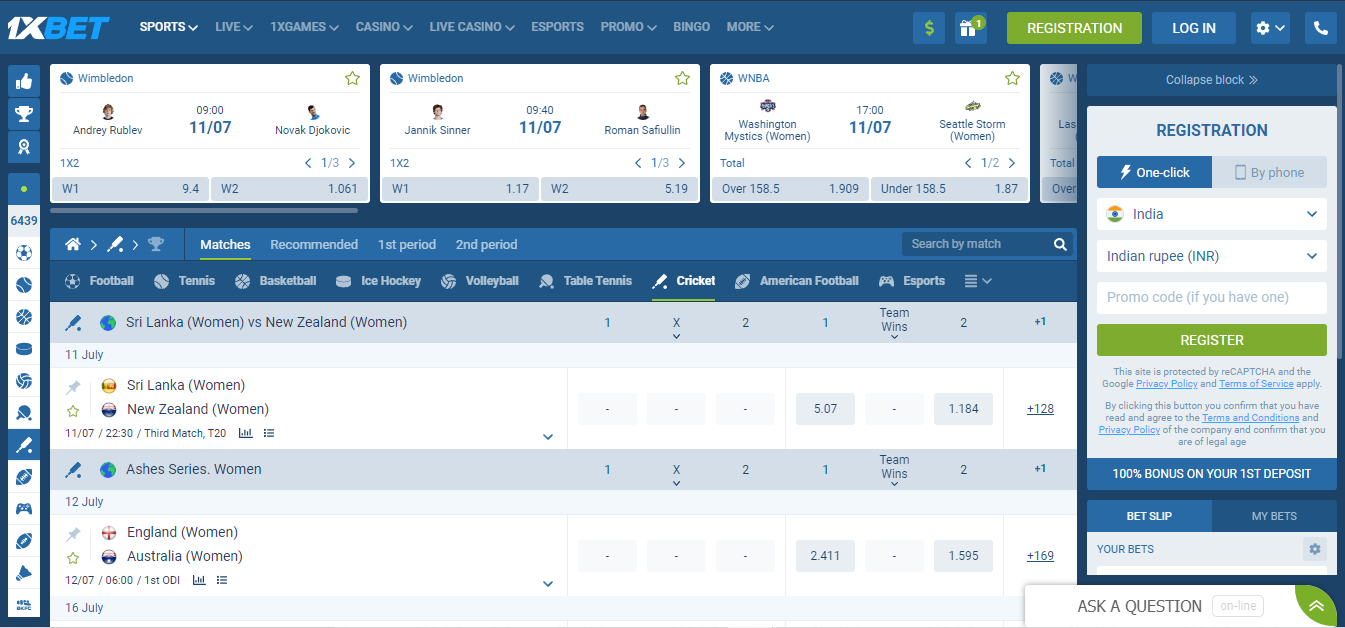Image resolution: width=1345 pixels, height=628 pixels.
Task: Open +128 more markets link
Action: [1040, 408]
